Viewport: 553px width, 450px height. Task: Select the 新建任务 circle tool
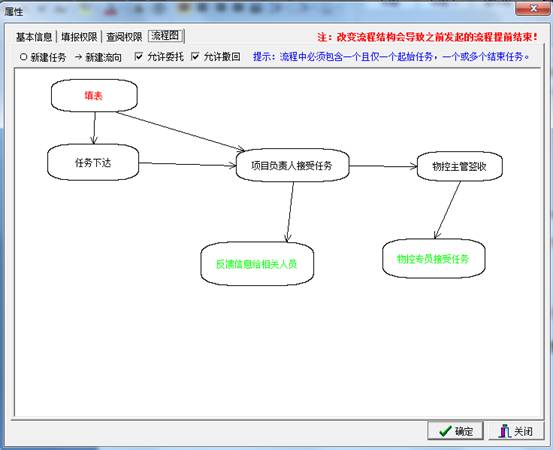coord(43,57)
